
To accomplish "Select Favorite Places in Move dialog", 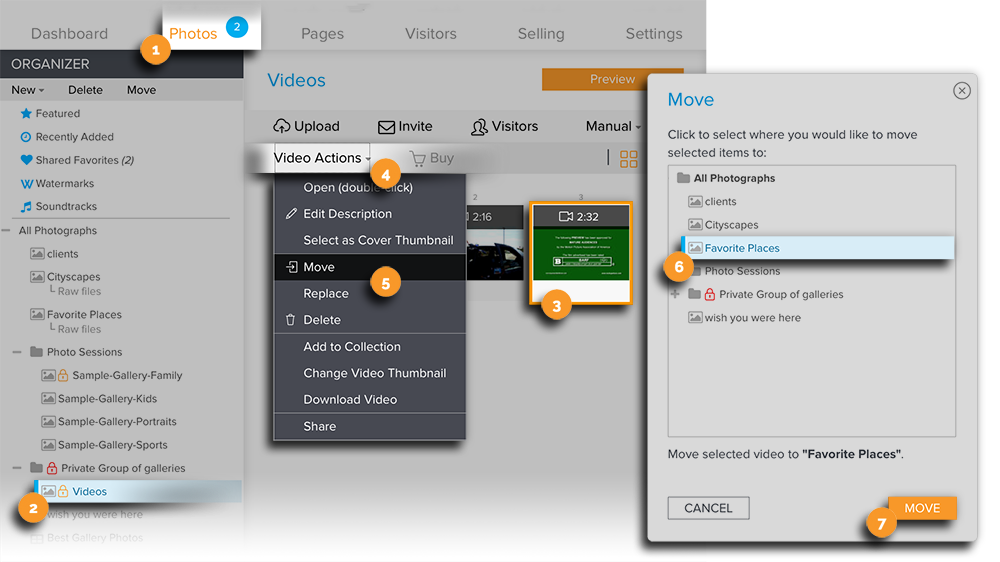I will pyautogui.click(x=818, y=248).
